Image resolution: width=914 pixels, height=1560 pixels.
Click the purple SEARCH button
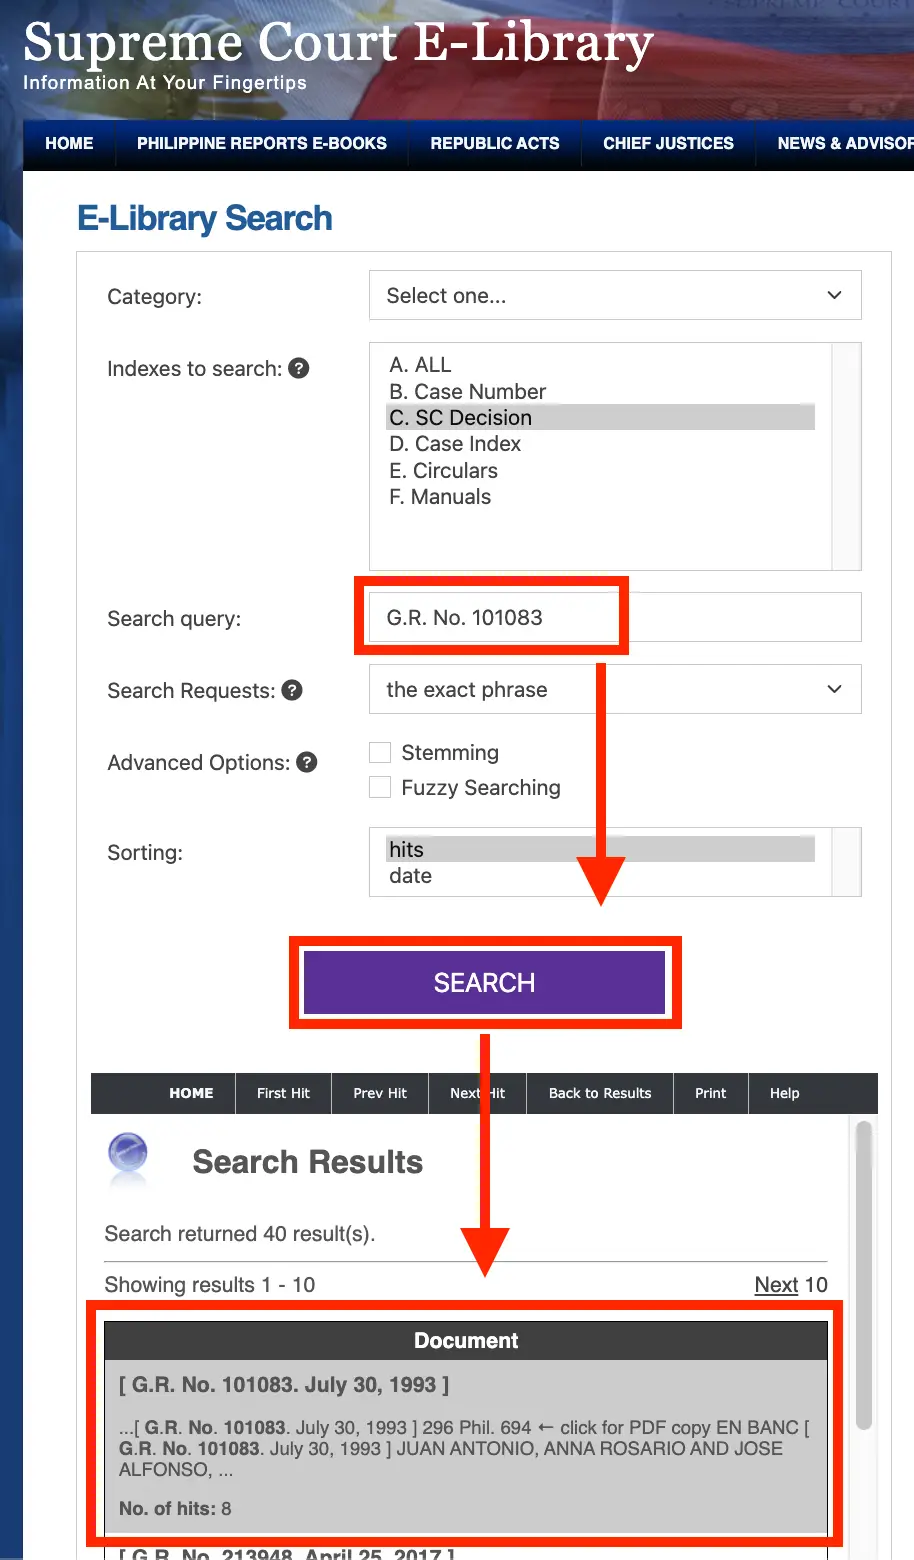485,982
